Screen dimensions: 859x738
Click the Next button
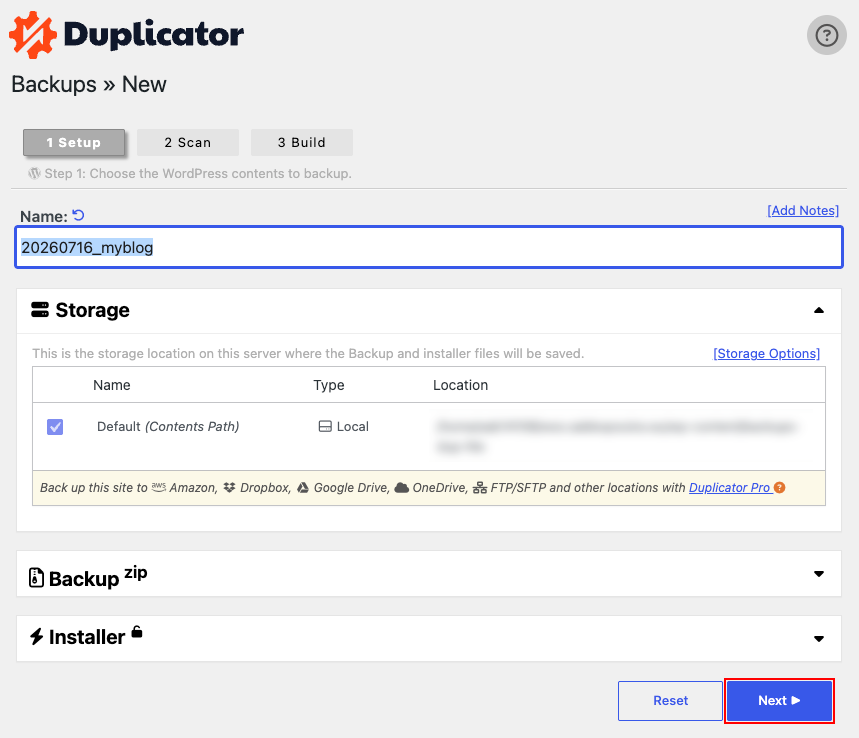[x=779, y=701]
